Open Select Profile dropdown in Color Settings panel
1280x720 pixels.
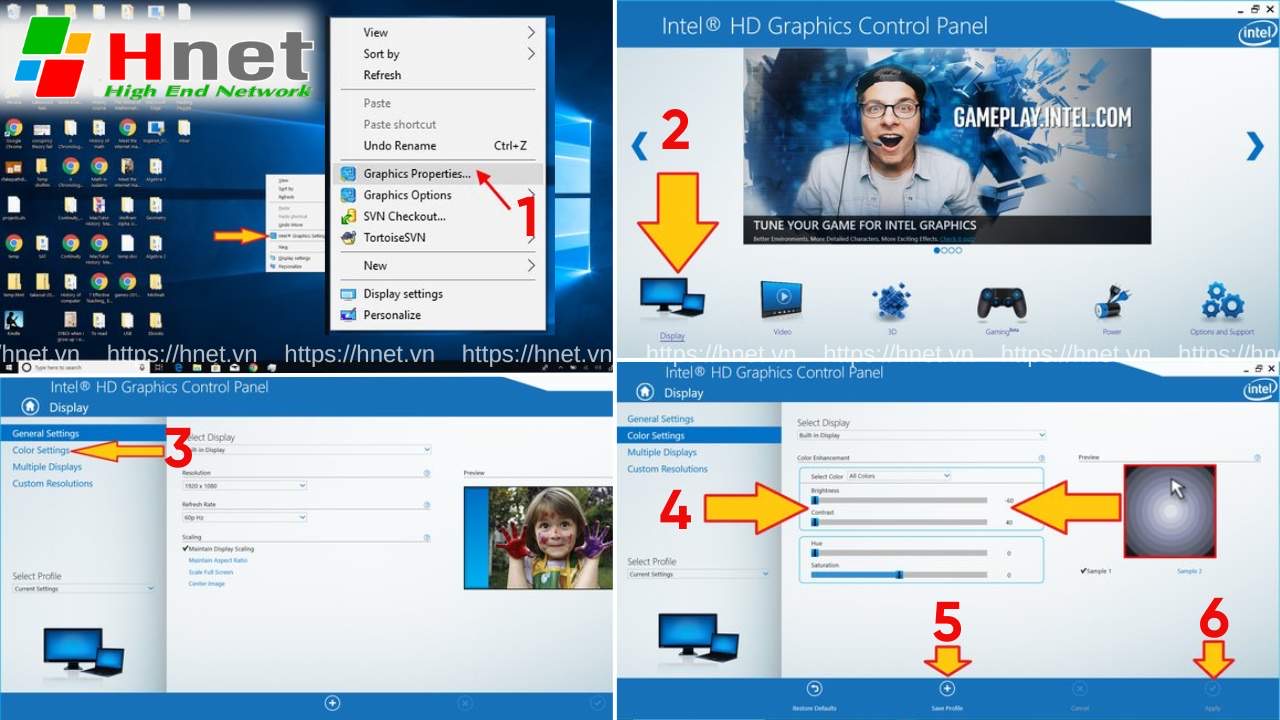pos(698,574)
